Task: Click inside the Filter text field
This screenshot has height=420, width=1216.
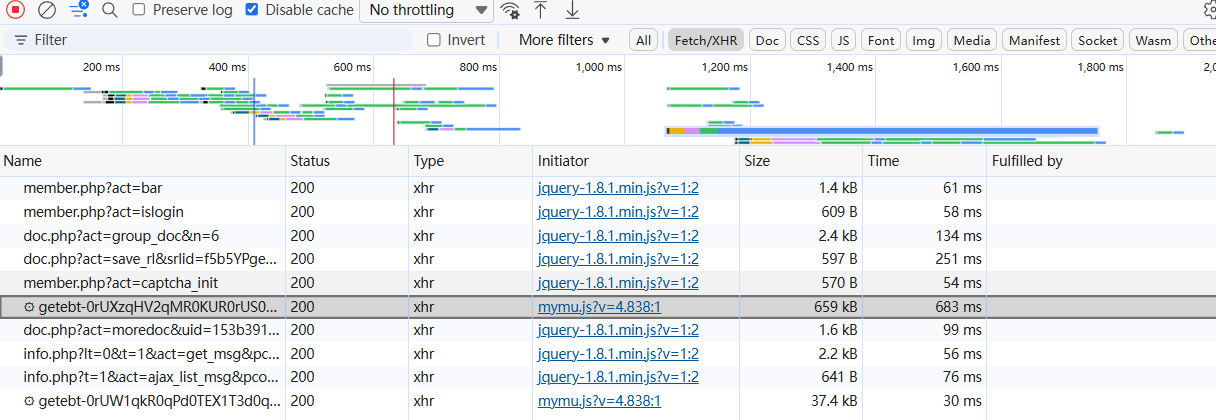Action: (220, 40)
